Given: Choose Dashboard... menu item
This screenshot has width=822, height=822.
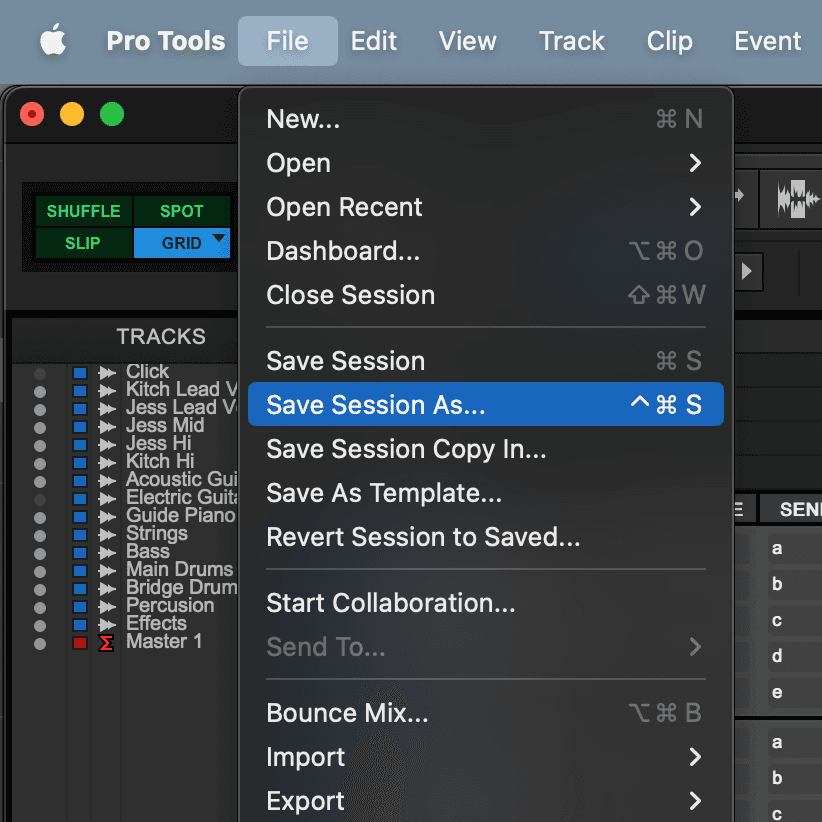Looking at the screenshot, I should [485, 251].
